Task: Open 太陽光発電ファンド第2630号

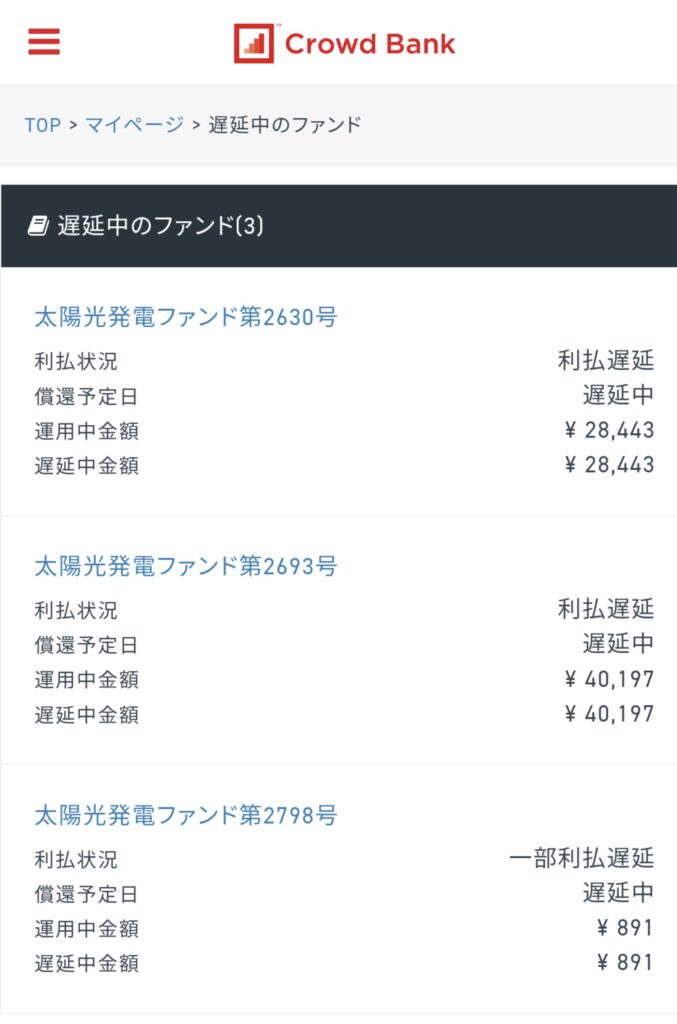Action: click(x=186, y=318)
